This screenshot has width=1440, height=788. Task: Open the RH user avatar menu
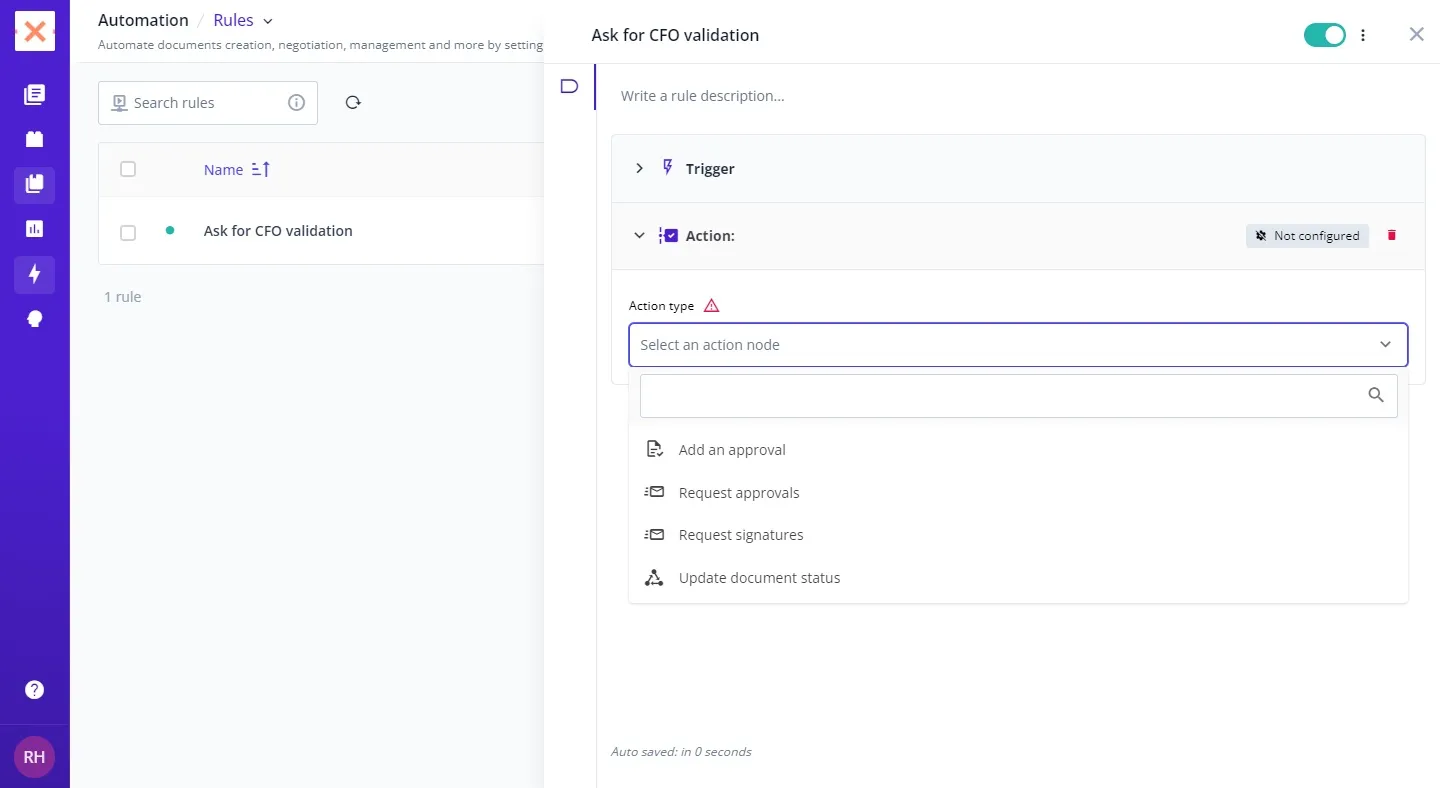(x=34, y=757)
